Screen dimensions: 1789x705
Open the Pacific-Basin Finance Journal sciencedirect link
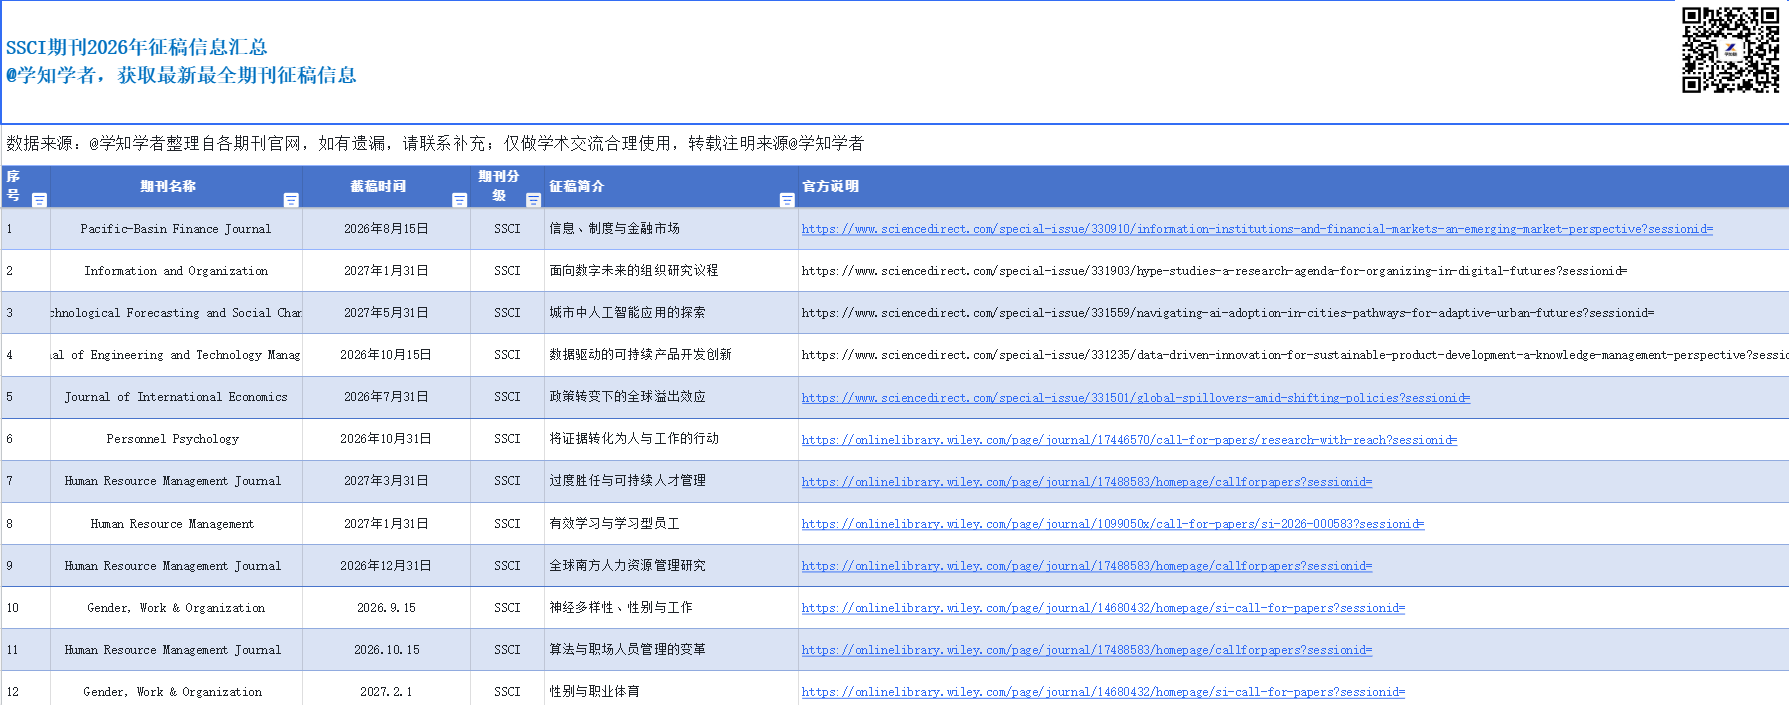[x=1257, y=229]
